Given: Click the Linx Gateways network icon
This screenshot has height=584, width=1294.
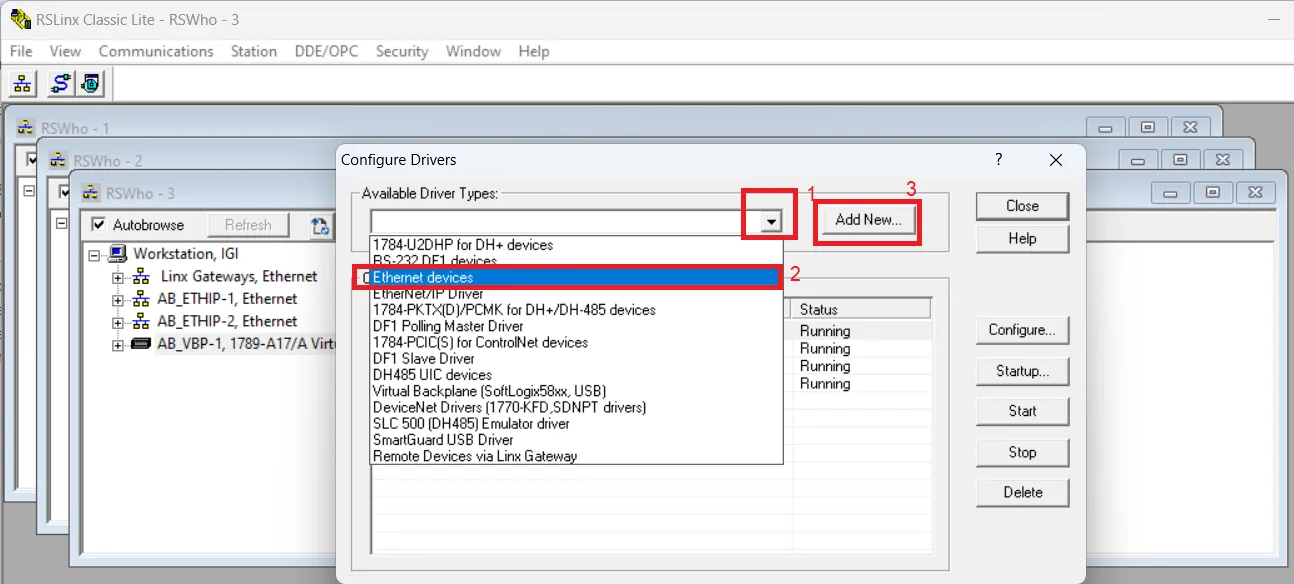Looking at the screenshot, I should pos(142,277).
